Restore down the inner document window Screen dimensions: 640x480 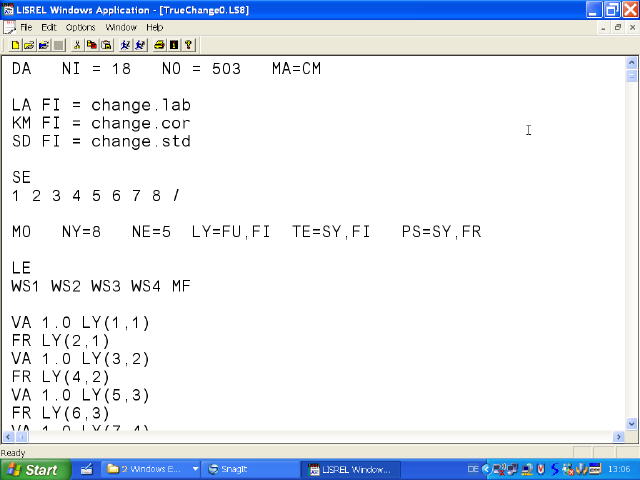[x=617, y=27]
